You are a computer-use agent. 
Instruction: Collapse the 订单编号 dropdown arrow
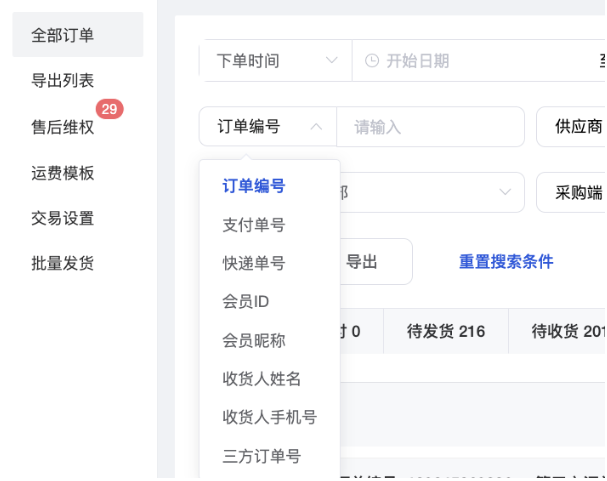[316, 127]
